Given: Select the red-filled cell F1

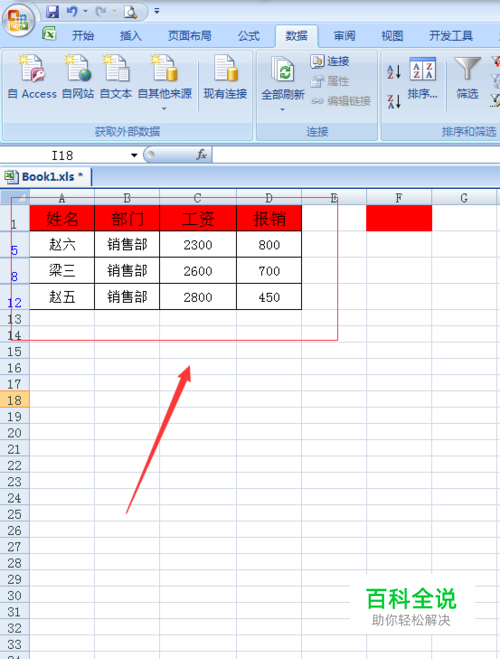Looking at the screenshot, I should [x=399, y=218].
